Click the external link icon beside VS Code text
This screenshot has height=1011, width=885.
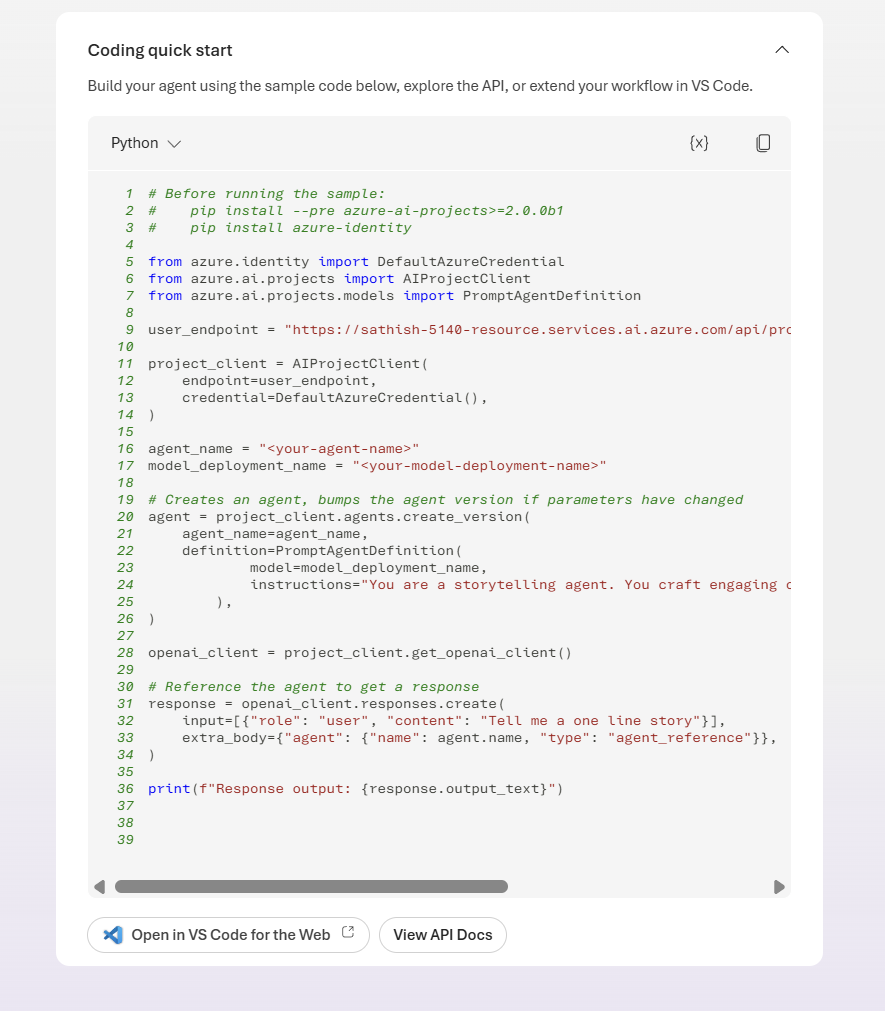(348, 932)
